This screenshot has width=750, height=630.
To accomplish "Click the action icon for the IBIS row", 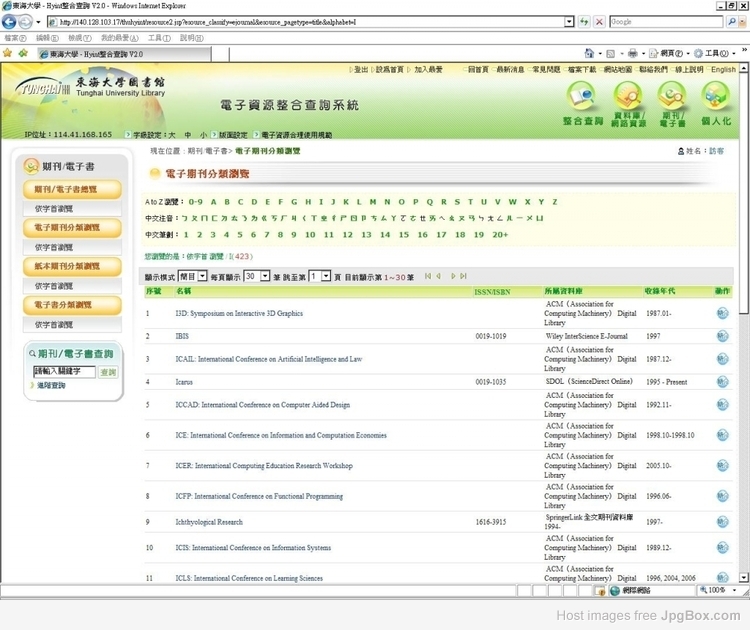I will point(722,337).
